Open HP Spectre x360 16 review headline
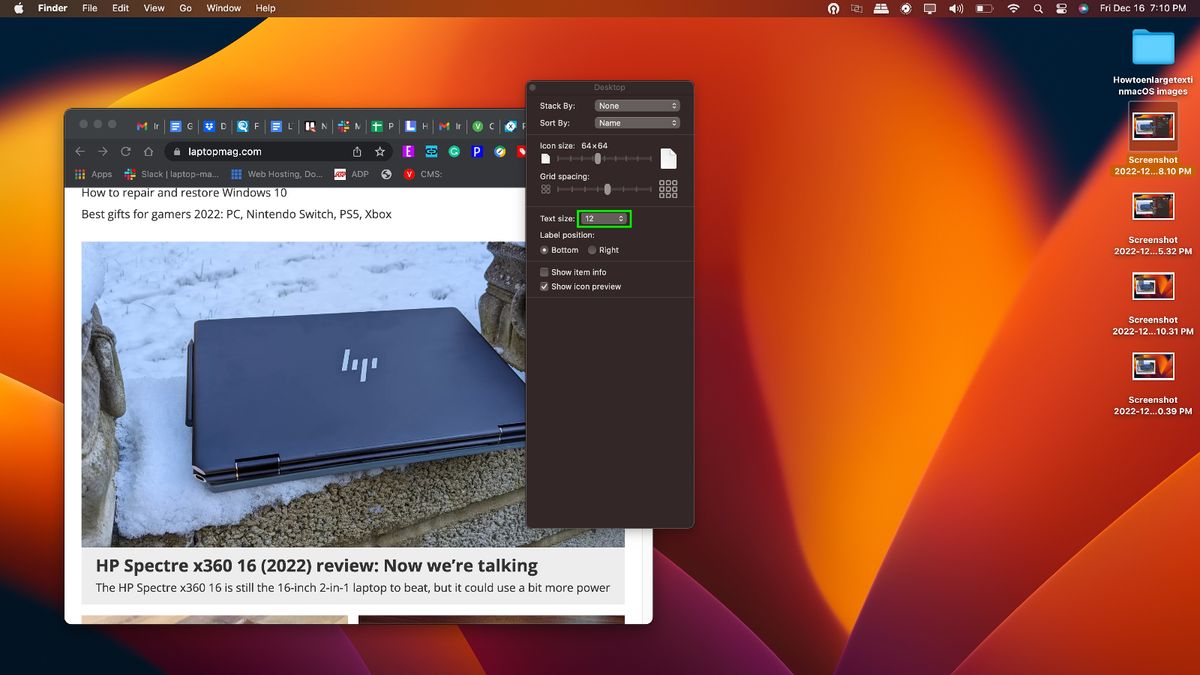Screen dimensions: 1200x675 (317, 566)
